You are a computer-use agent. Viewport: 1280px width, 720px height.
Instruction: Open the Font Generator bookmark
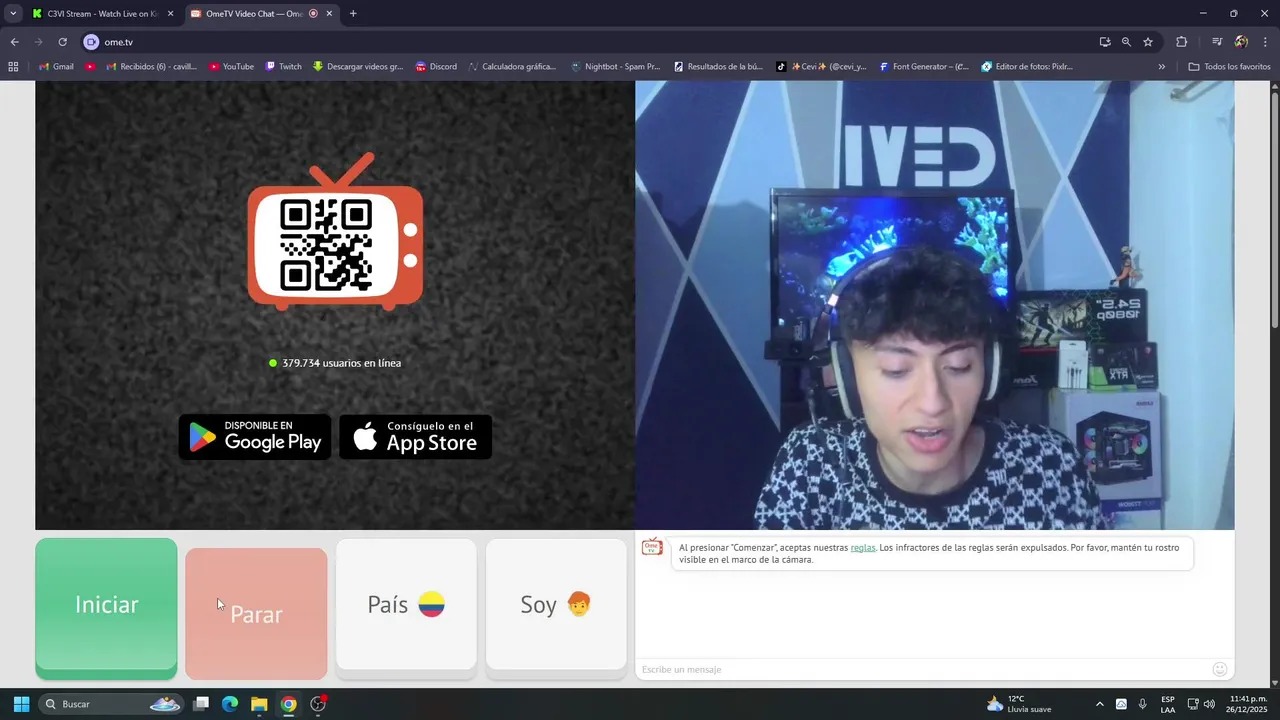(x=924, y=67)
